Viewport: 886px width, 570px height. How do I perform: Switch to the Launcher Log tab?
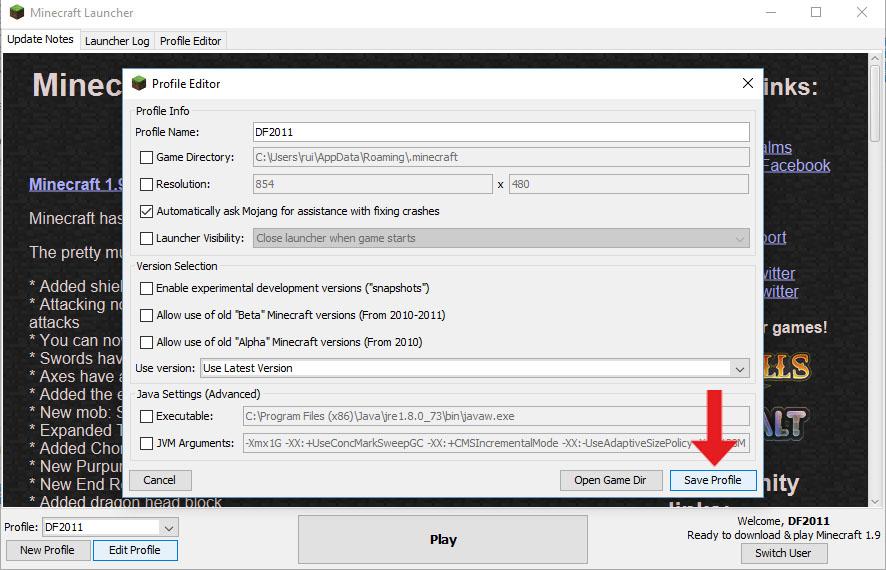point(117,41)
